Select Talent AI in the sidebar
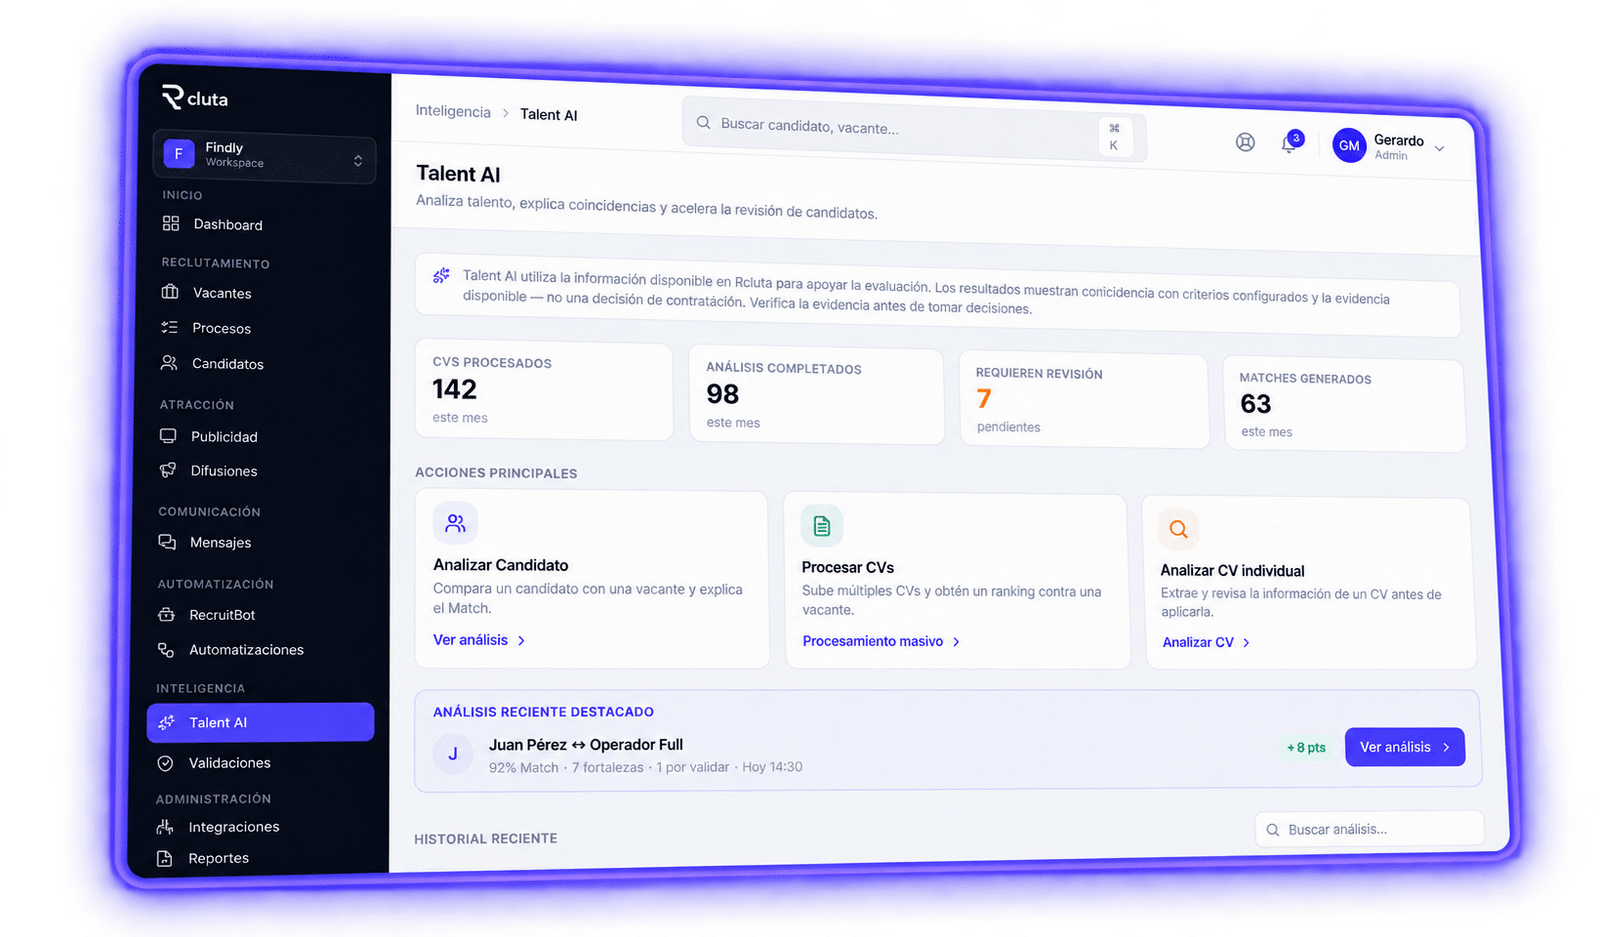Image resolution: width=1600 pixels, height=937 pixels. click(x=260, y=722)
